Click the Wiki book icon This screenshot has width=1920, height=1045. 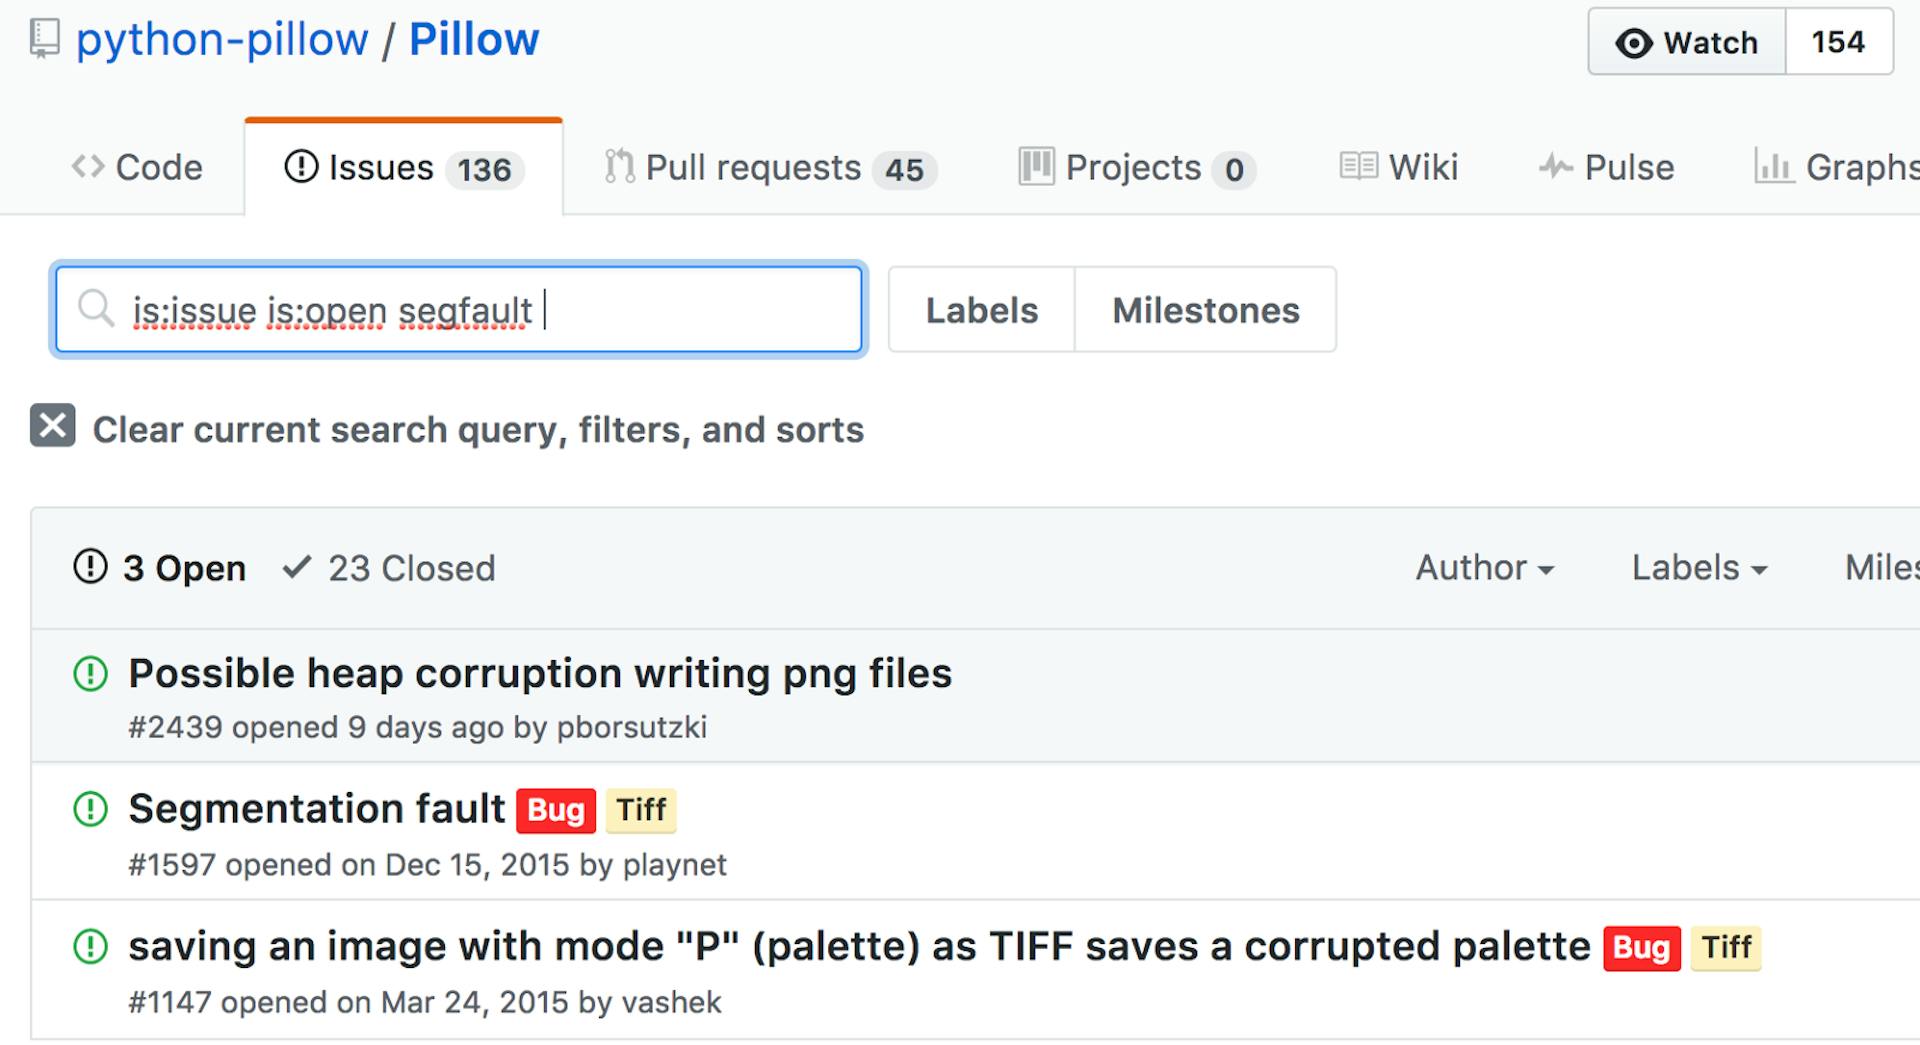[x=1357, y=166]
